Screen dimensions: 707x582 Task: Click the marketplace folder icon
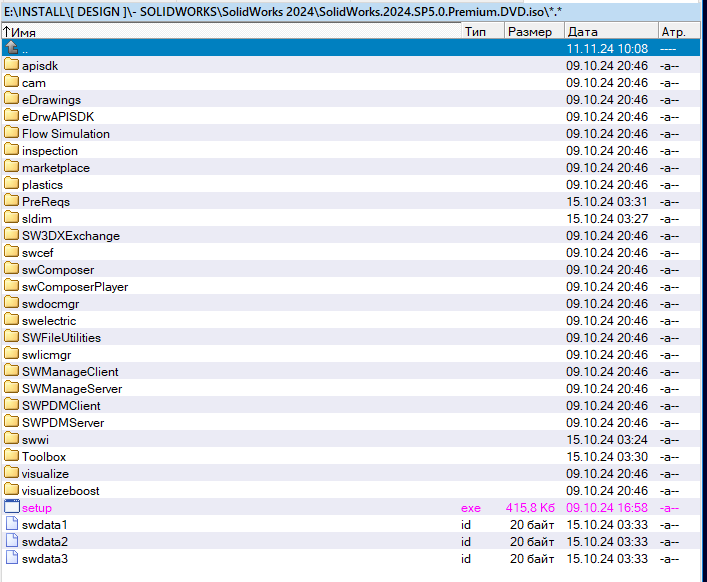point(12,167)
